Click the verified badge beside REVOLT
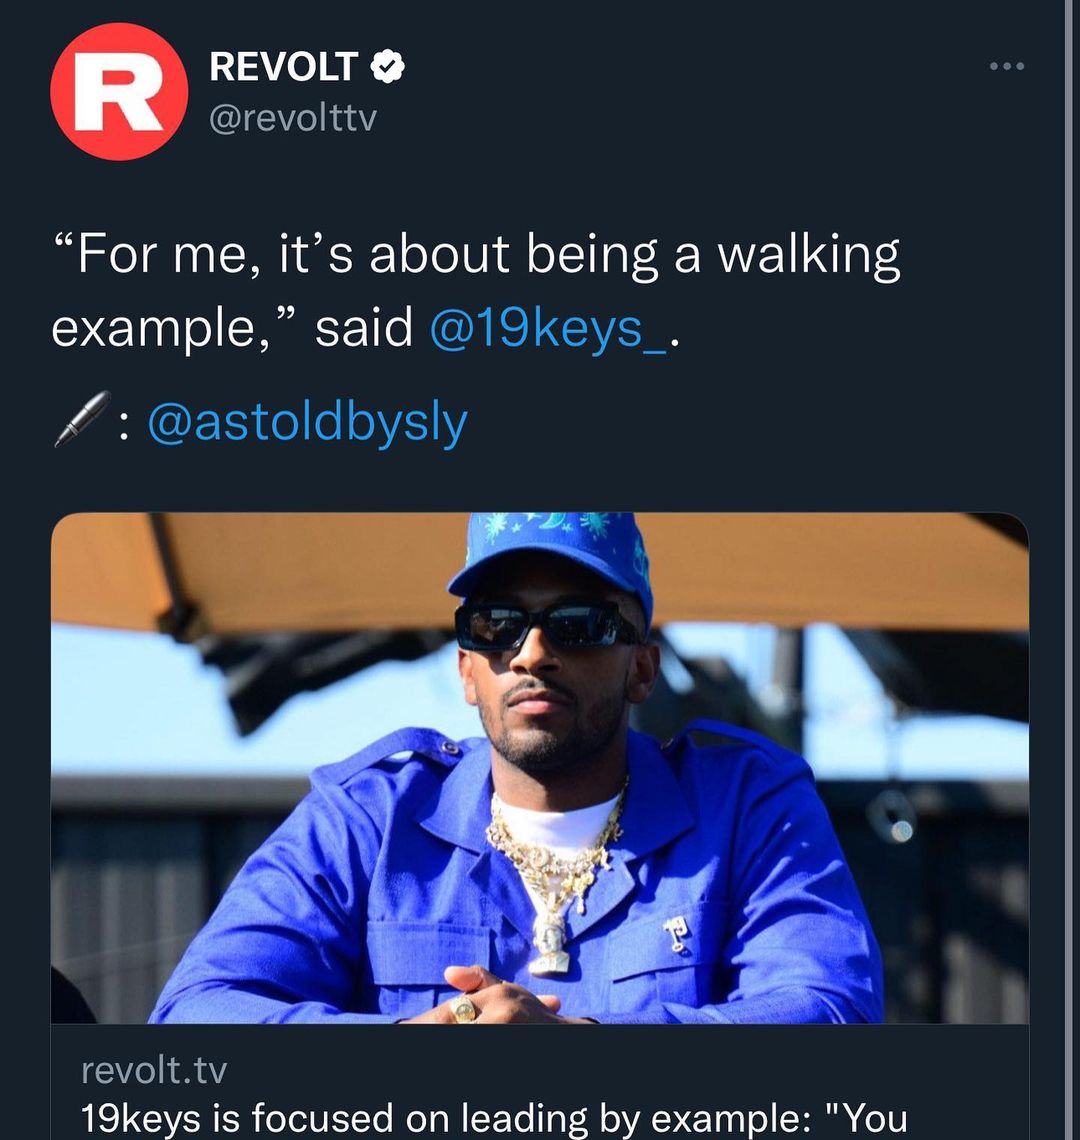1080x1140 pixels. click(x=389, y=67)
